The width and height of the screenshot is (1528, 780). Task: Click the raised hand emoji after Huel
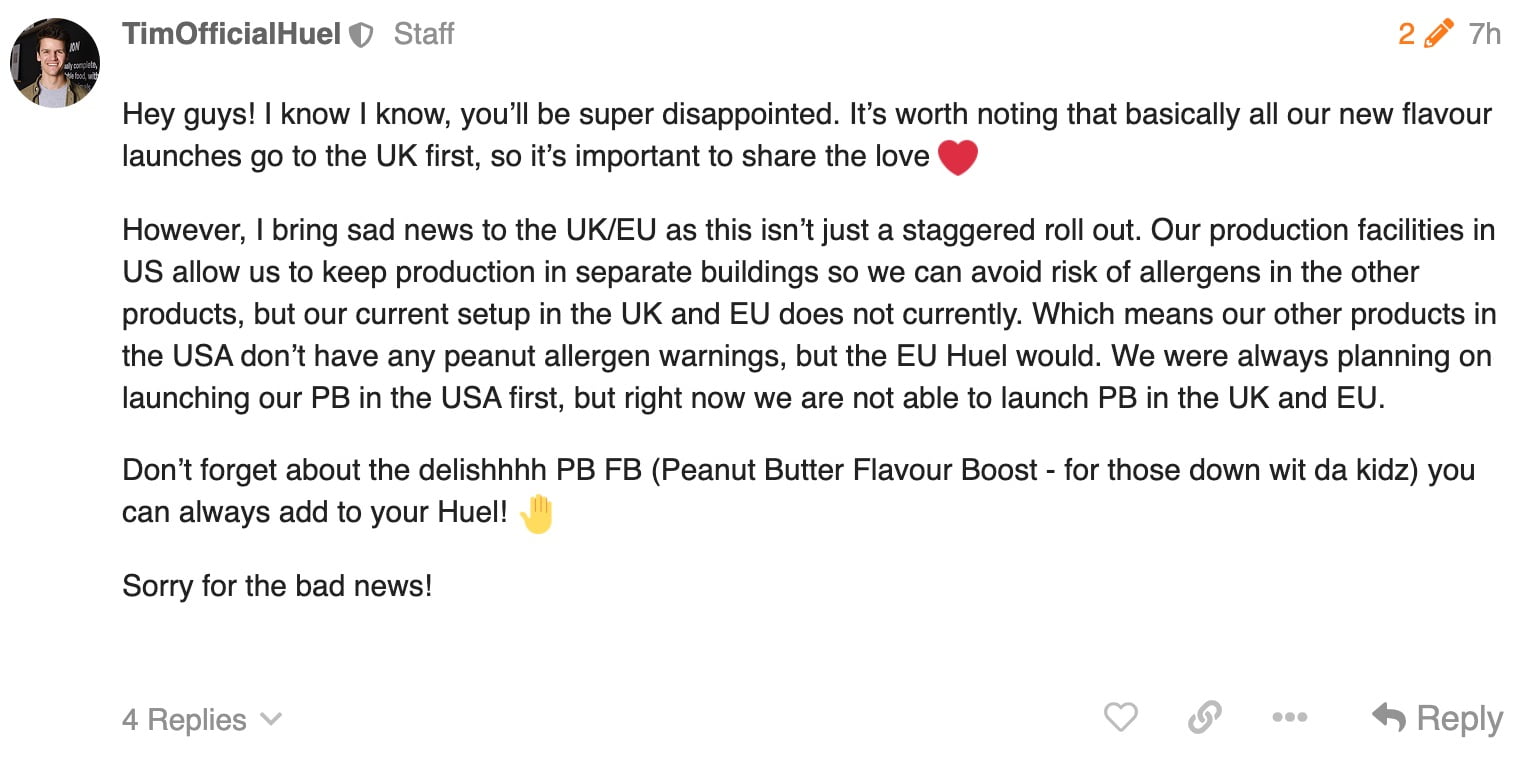tap(537, 514)
